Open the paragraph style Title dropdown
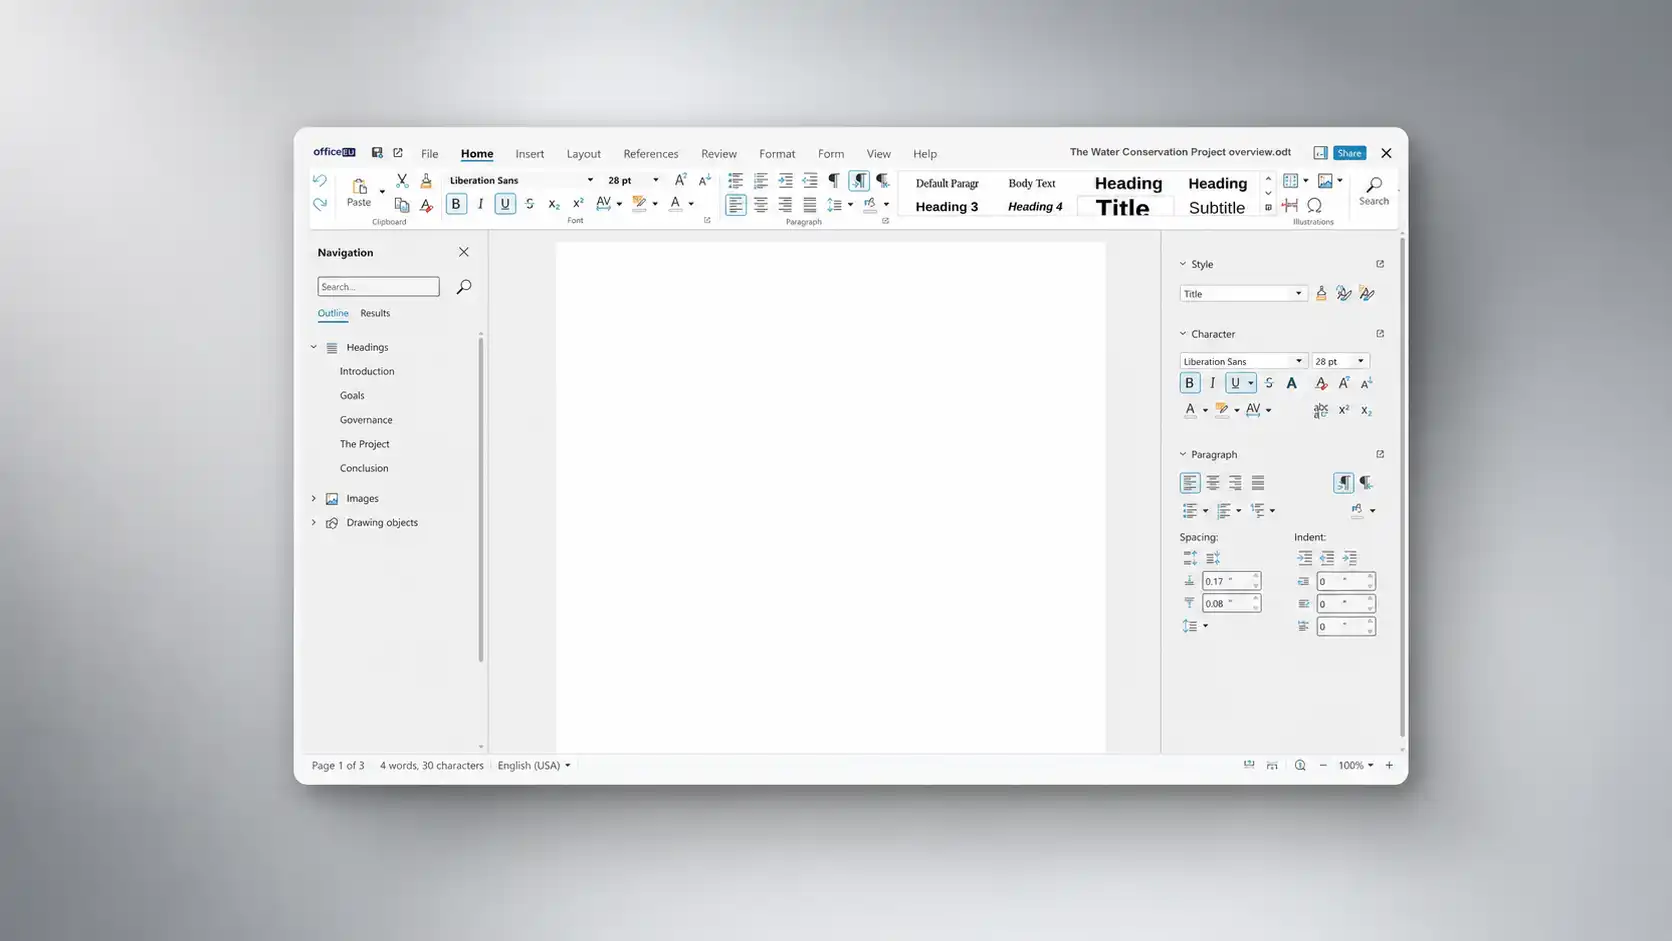 (1299, 294)
